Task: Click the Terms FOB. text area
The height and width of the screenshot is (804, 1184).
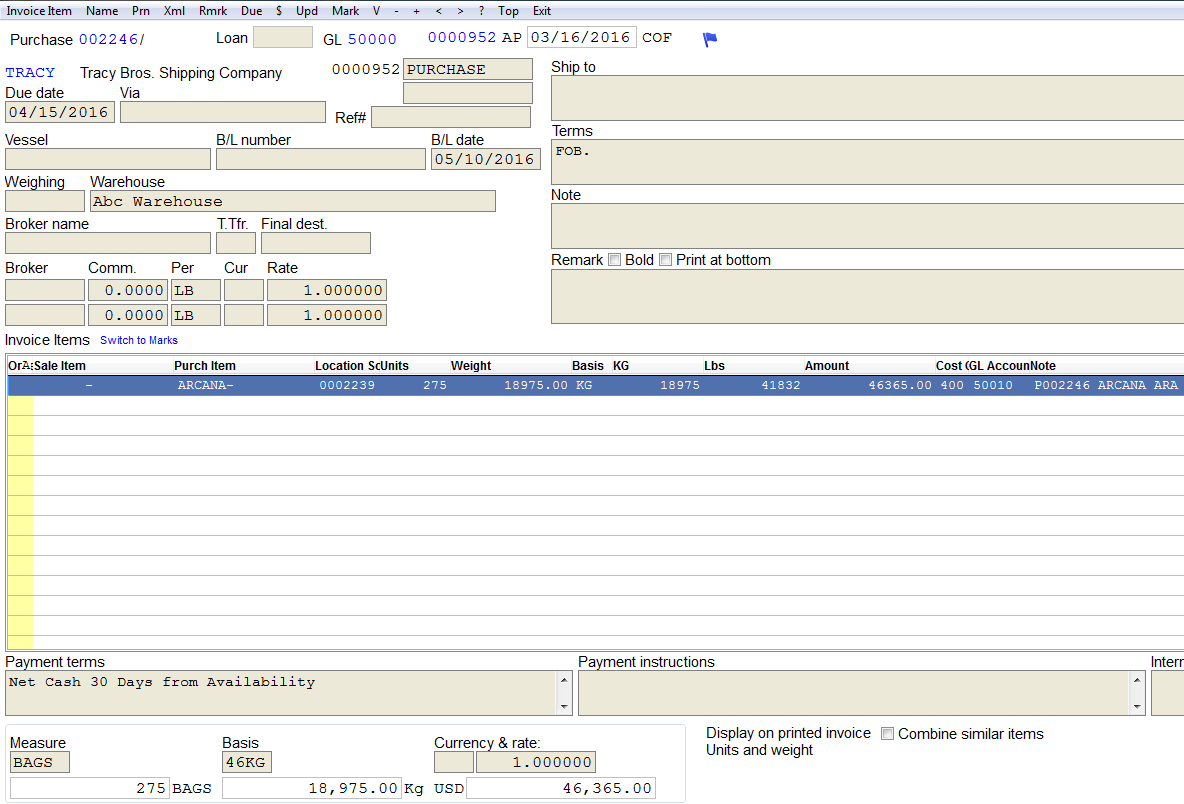Action: [x=868, y=162]
